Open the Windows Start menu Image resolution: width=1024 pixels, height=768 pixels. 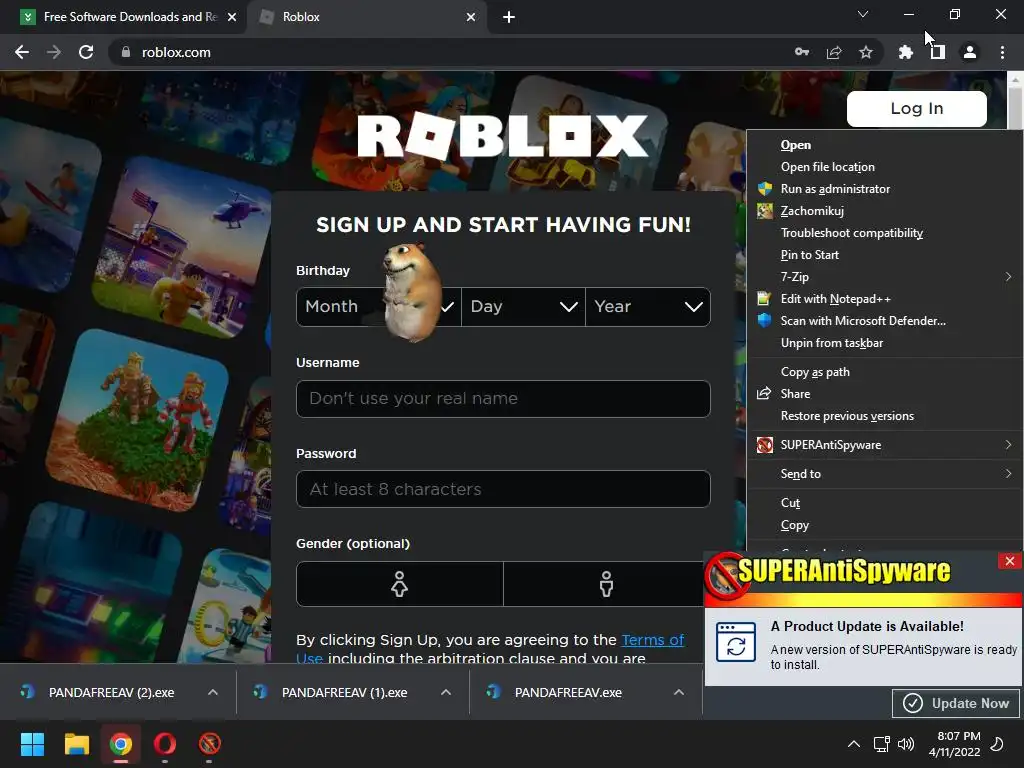[x=32, y=744]
